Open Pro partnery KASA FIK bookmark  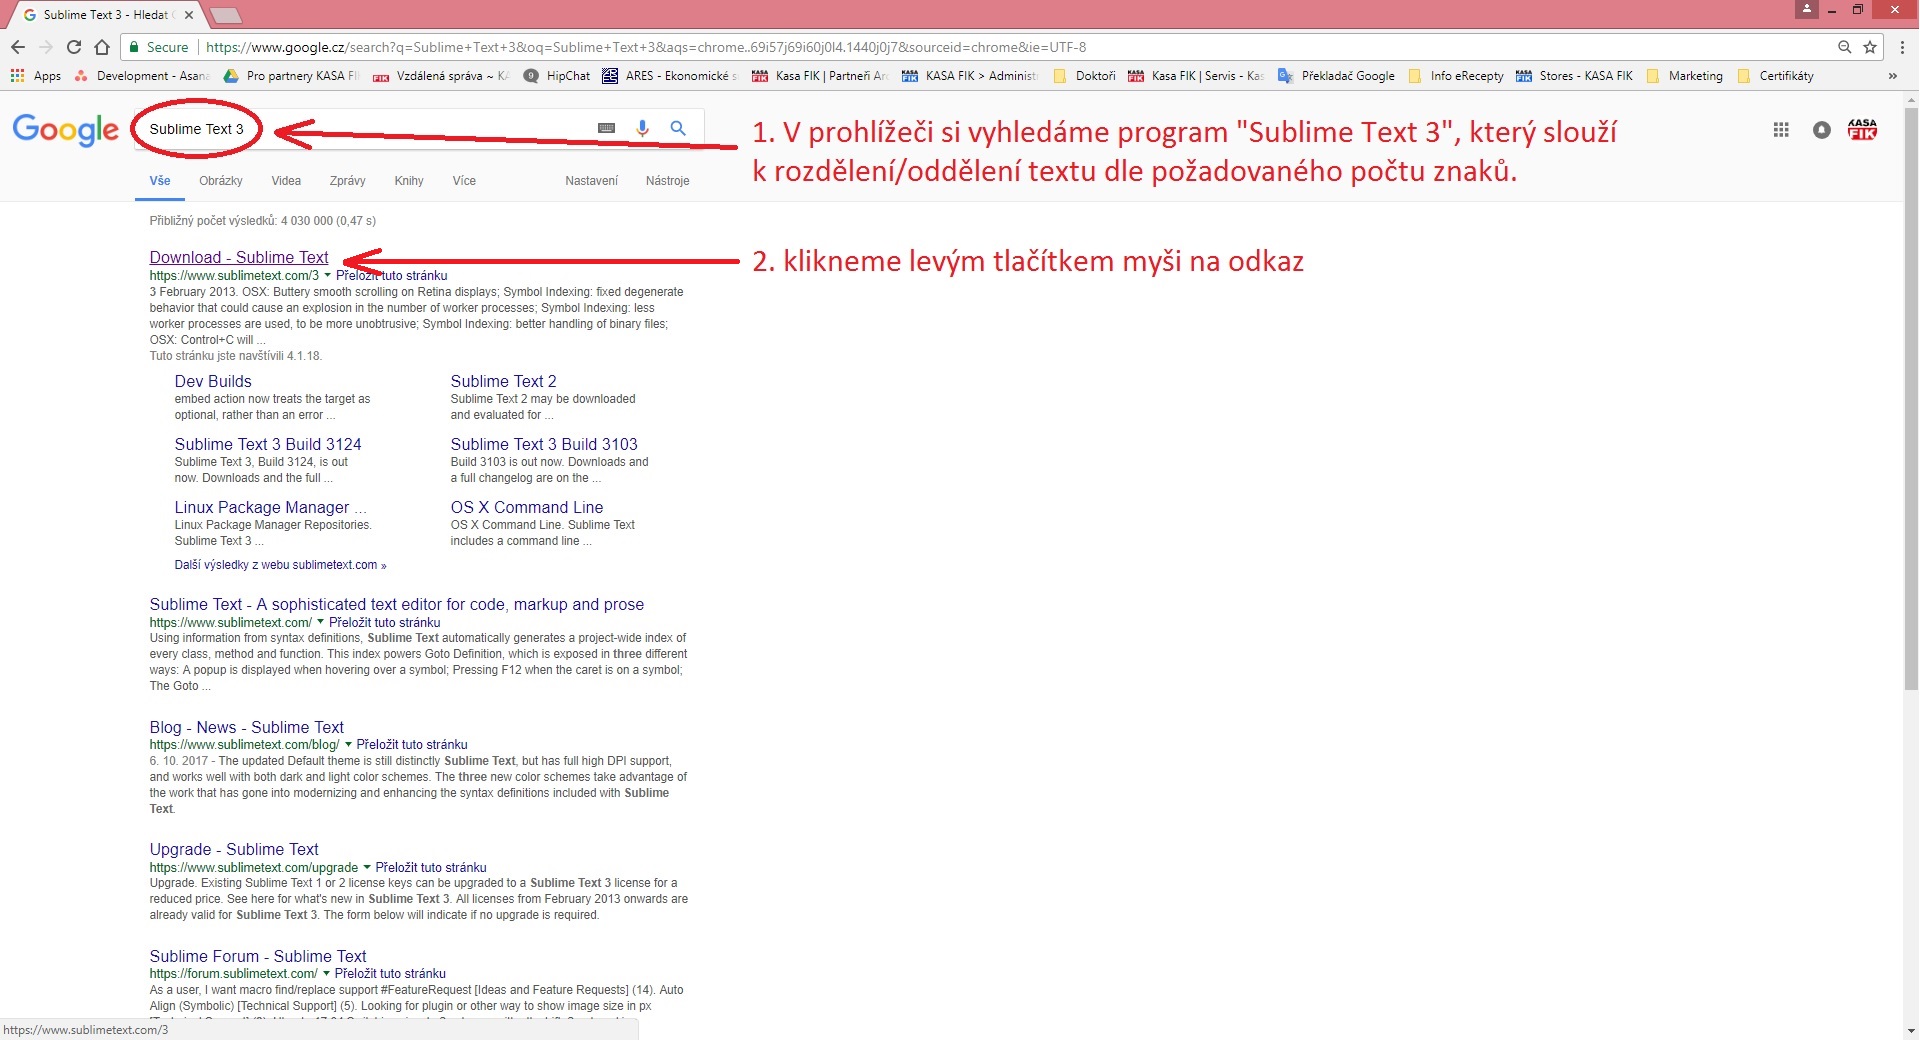(291, 76)
